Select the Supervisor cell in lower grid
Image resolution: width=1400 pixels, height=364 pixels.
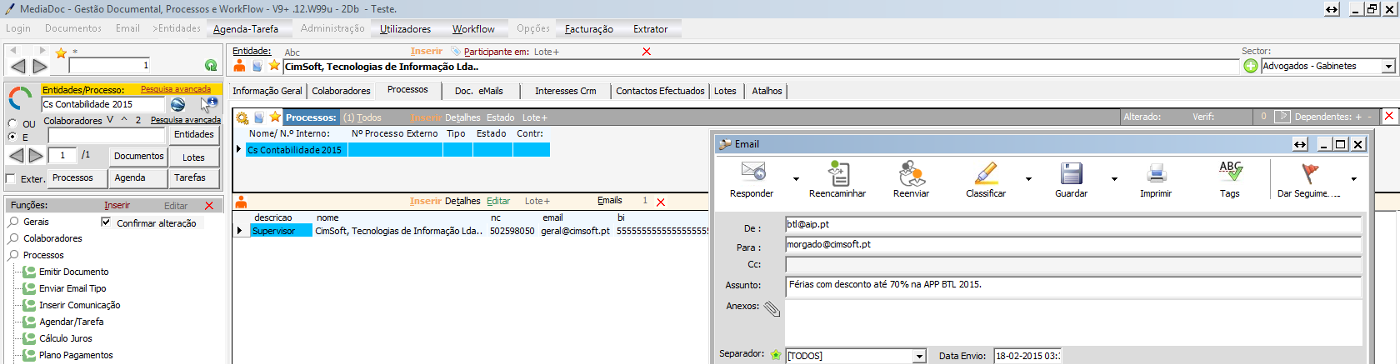281,231
